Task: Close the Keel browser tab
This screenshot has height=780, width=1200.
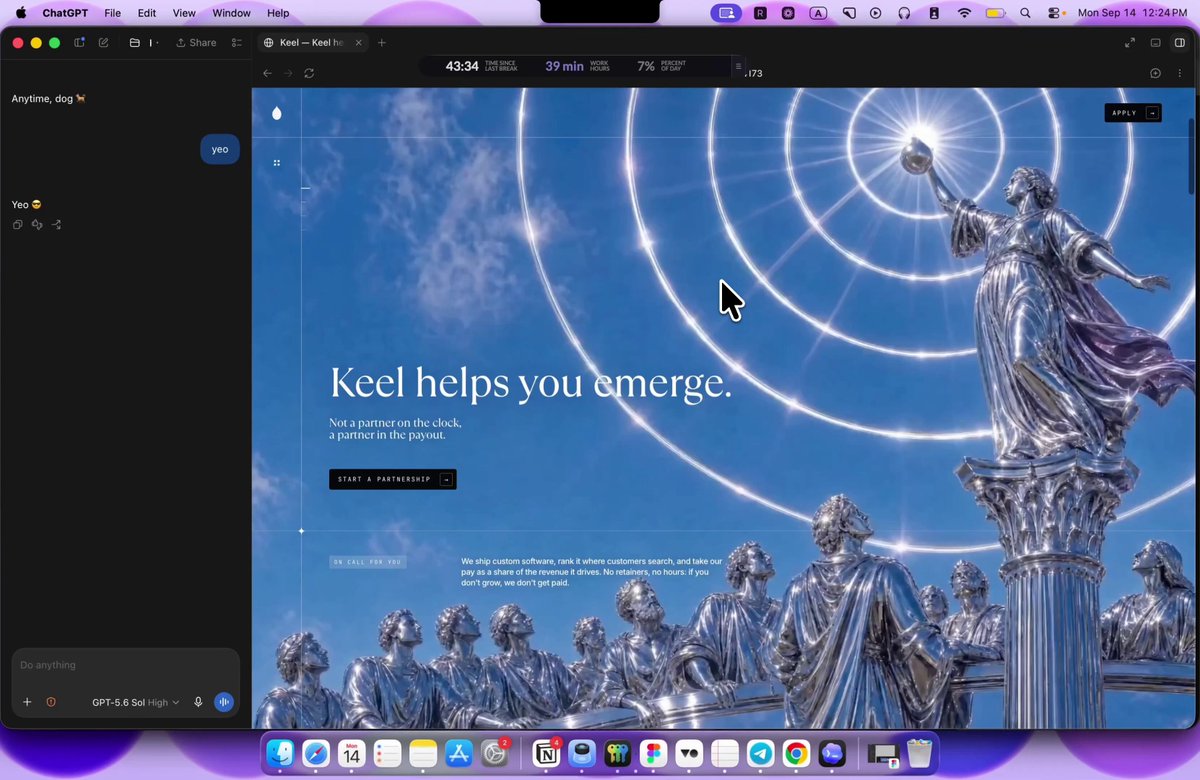Action: pos(359,43)
